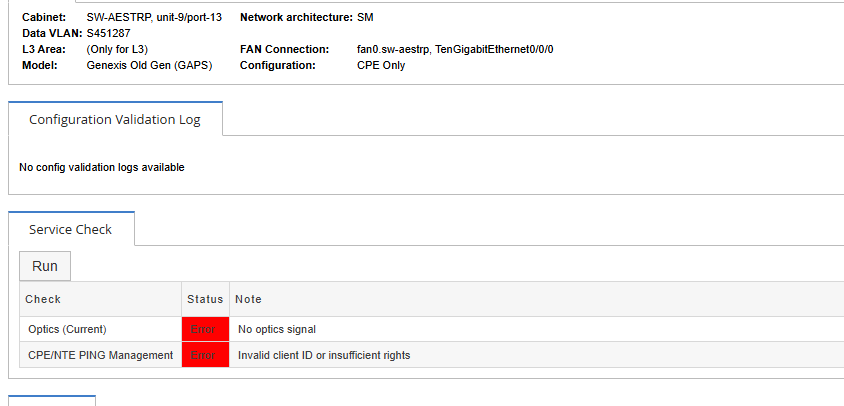The width and height of the screenshot is (844, 406).
Task: Click the Network architecture value SM
Action: (x=365, y=18)
